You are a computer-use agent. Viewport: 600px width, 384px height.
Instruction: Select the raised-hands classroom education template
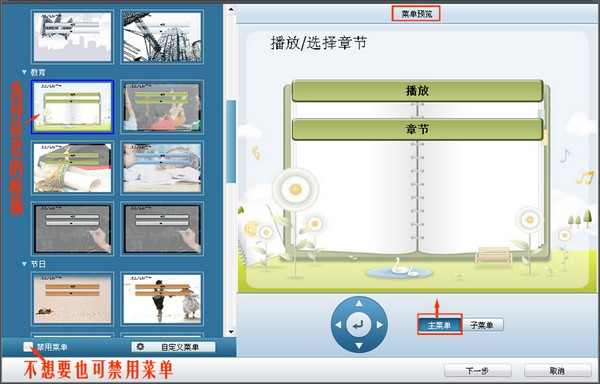[162, 107]
